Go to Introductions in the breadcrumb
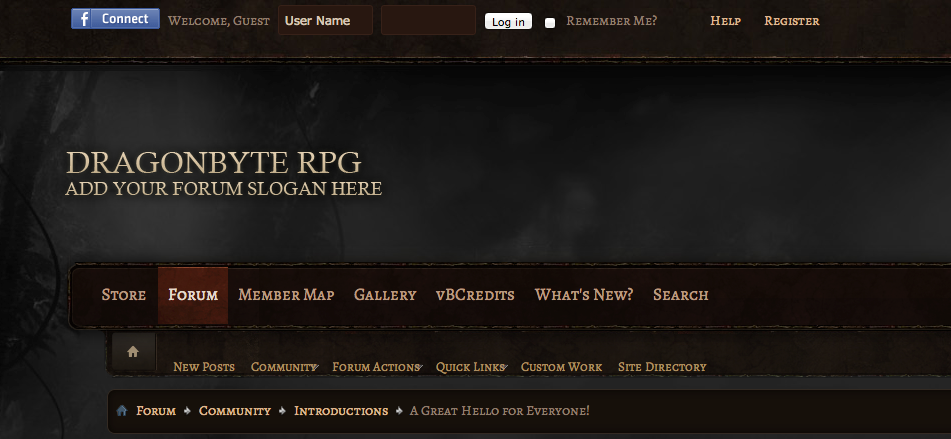The width and height of the screenshot is (951, 439). [341, 411]
